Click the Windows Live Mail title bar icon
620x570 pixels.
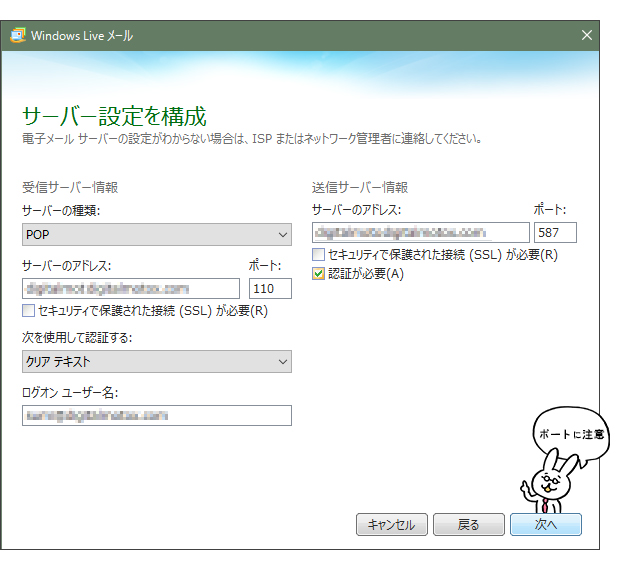pyautogui.click(x=18, y=35)
